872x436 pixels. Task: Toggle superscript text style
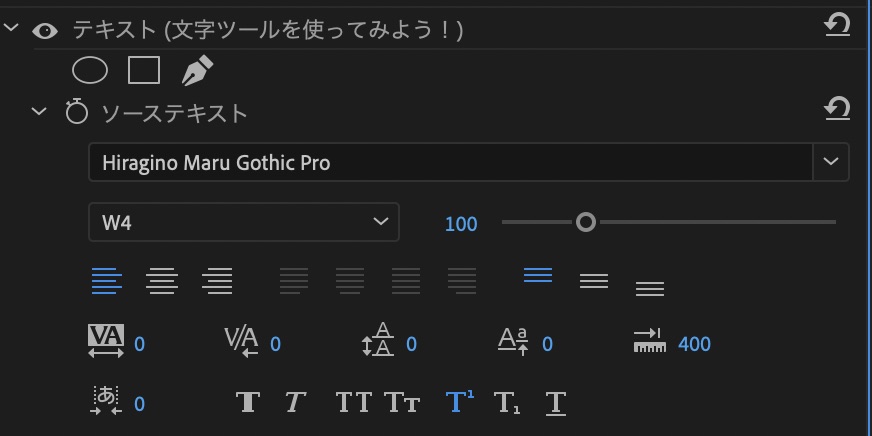point(459,402)
